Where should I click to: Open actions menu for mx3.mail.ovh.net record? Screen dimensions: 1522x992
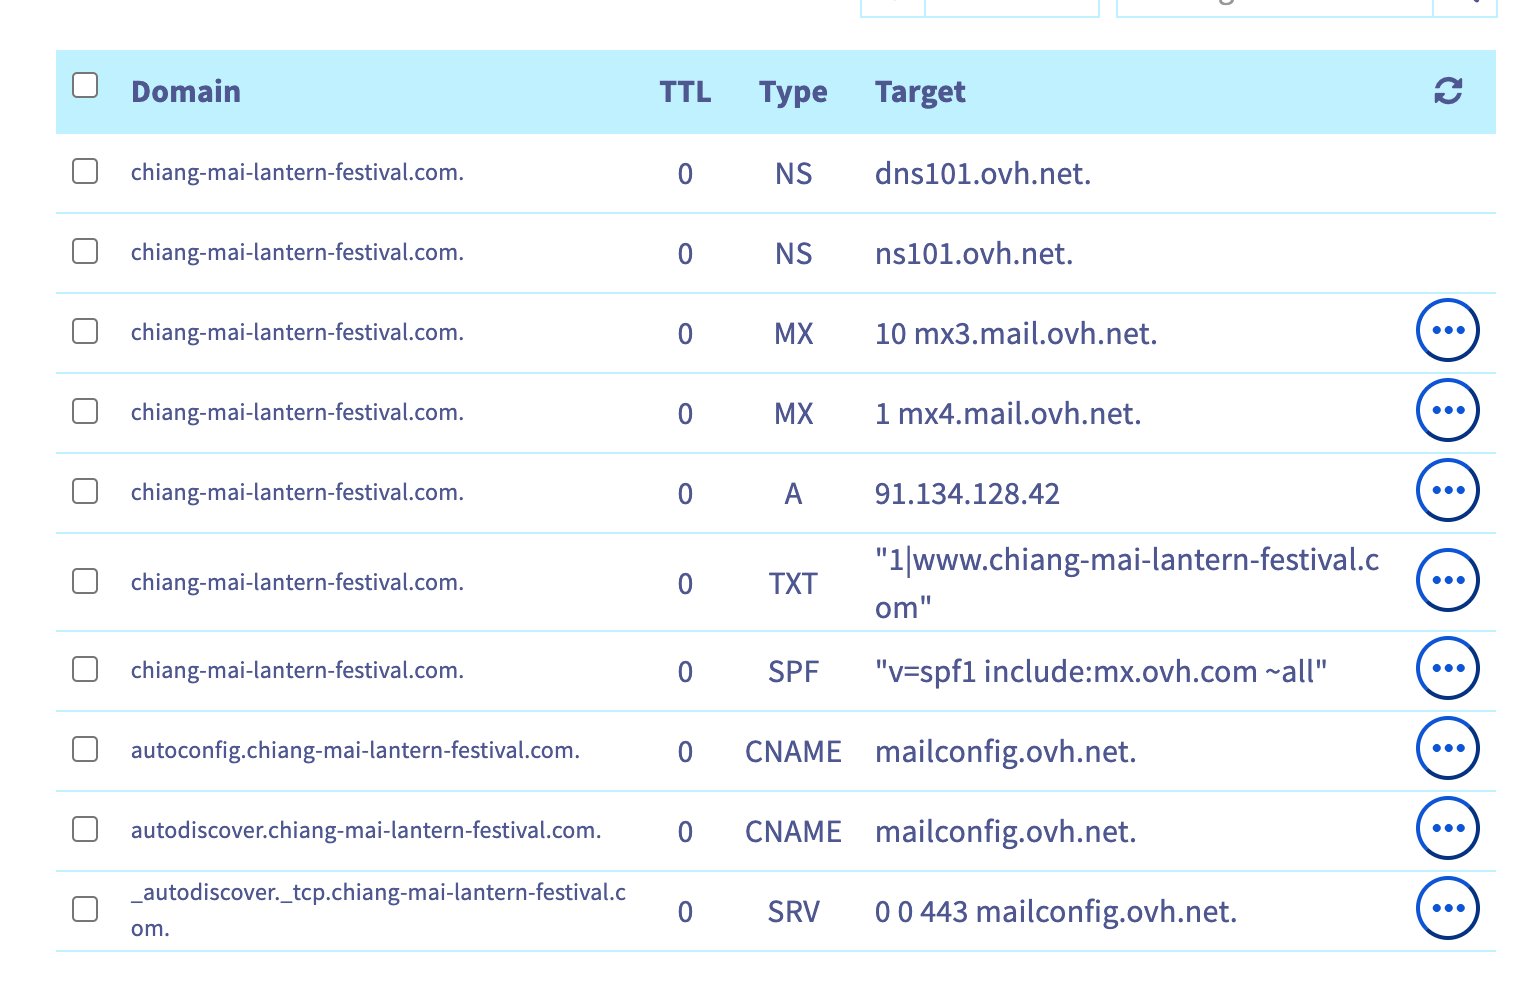coord(1447,330)
